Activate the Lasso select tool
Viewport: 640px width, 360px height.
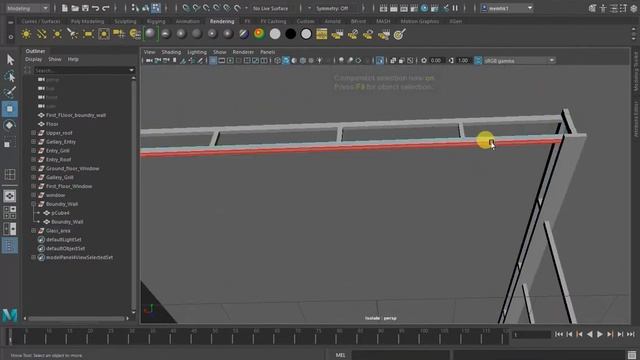tap(10, 76)
